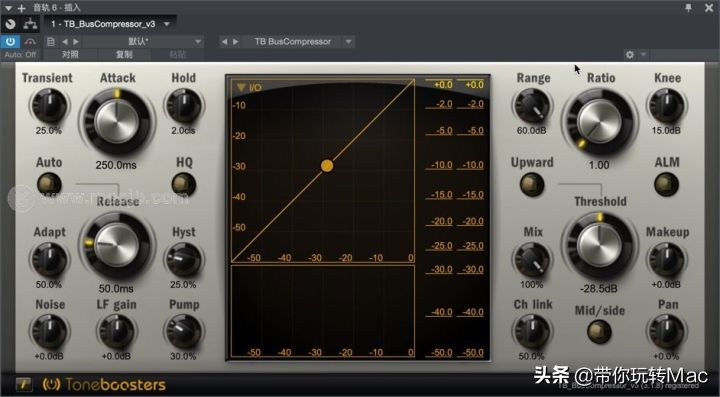The image size is (720, 397).
Task: Click the Pump knob
Action: tap(183, 331)
